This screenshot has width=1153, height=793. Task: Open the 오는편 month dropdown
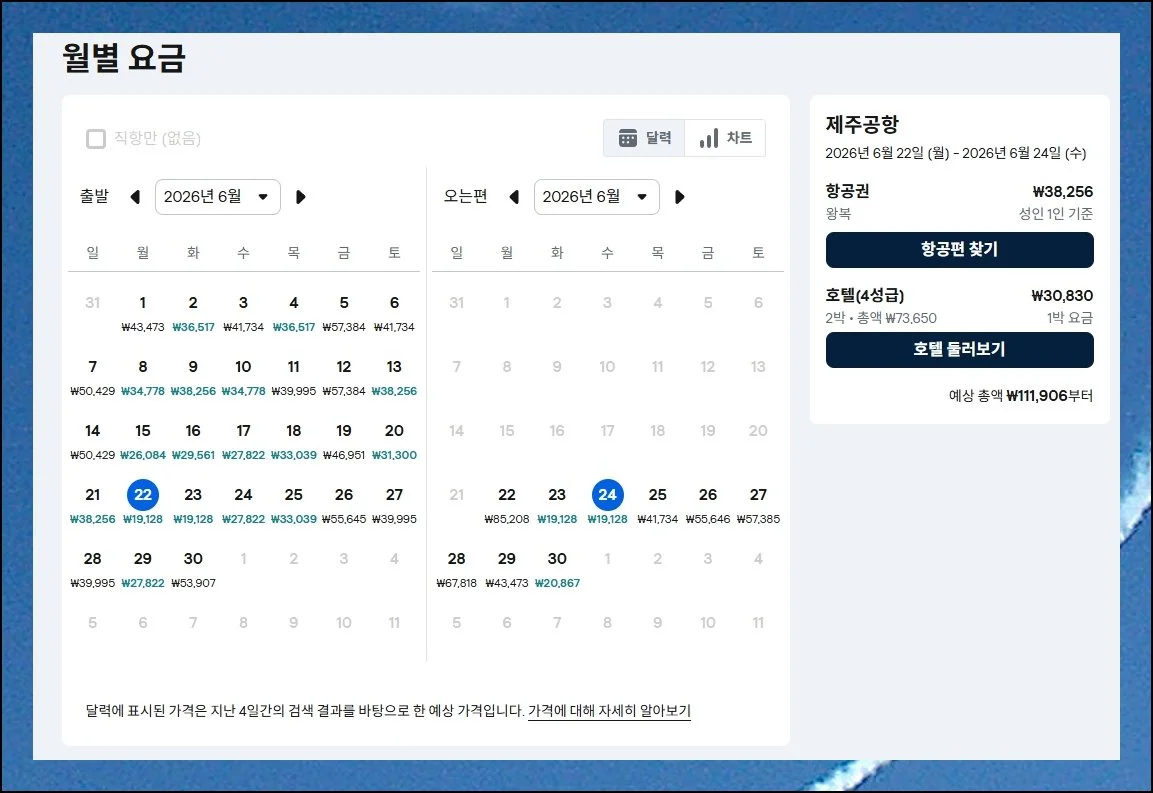point(597,197)
